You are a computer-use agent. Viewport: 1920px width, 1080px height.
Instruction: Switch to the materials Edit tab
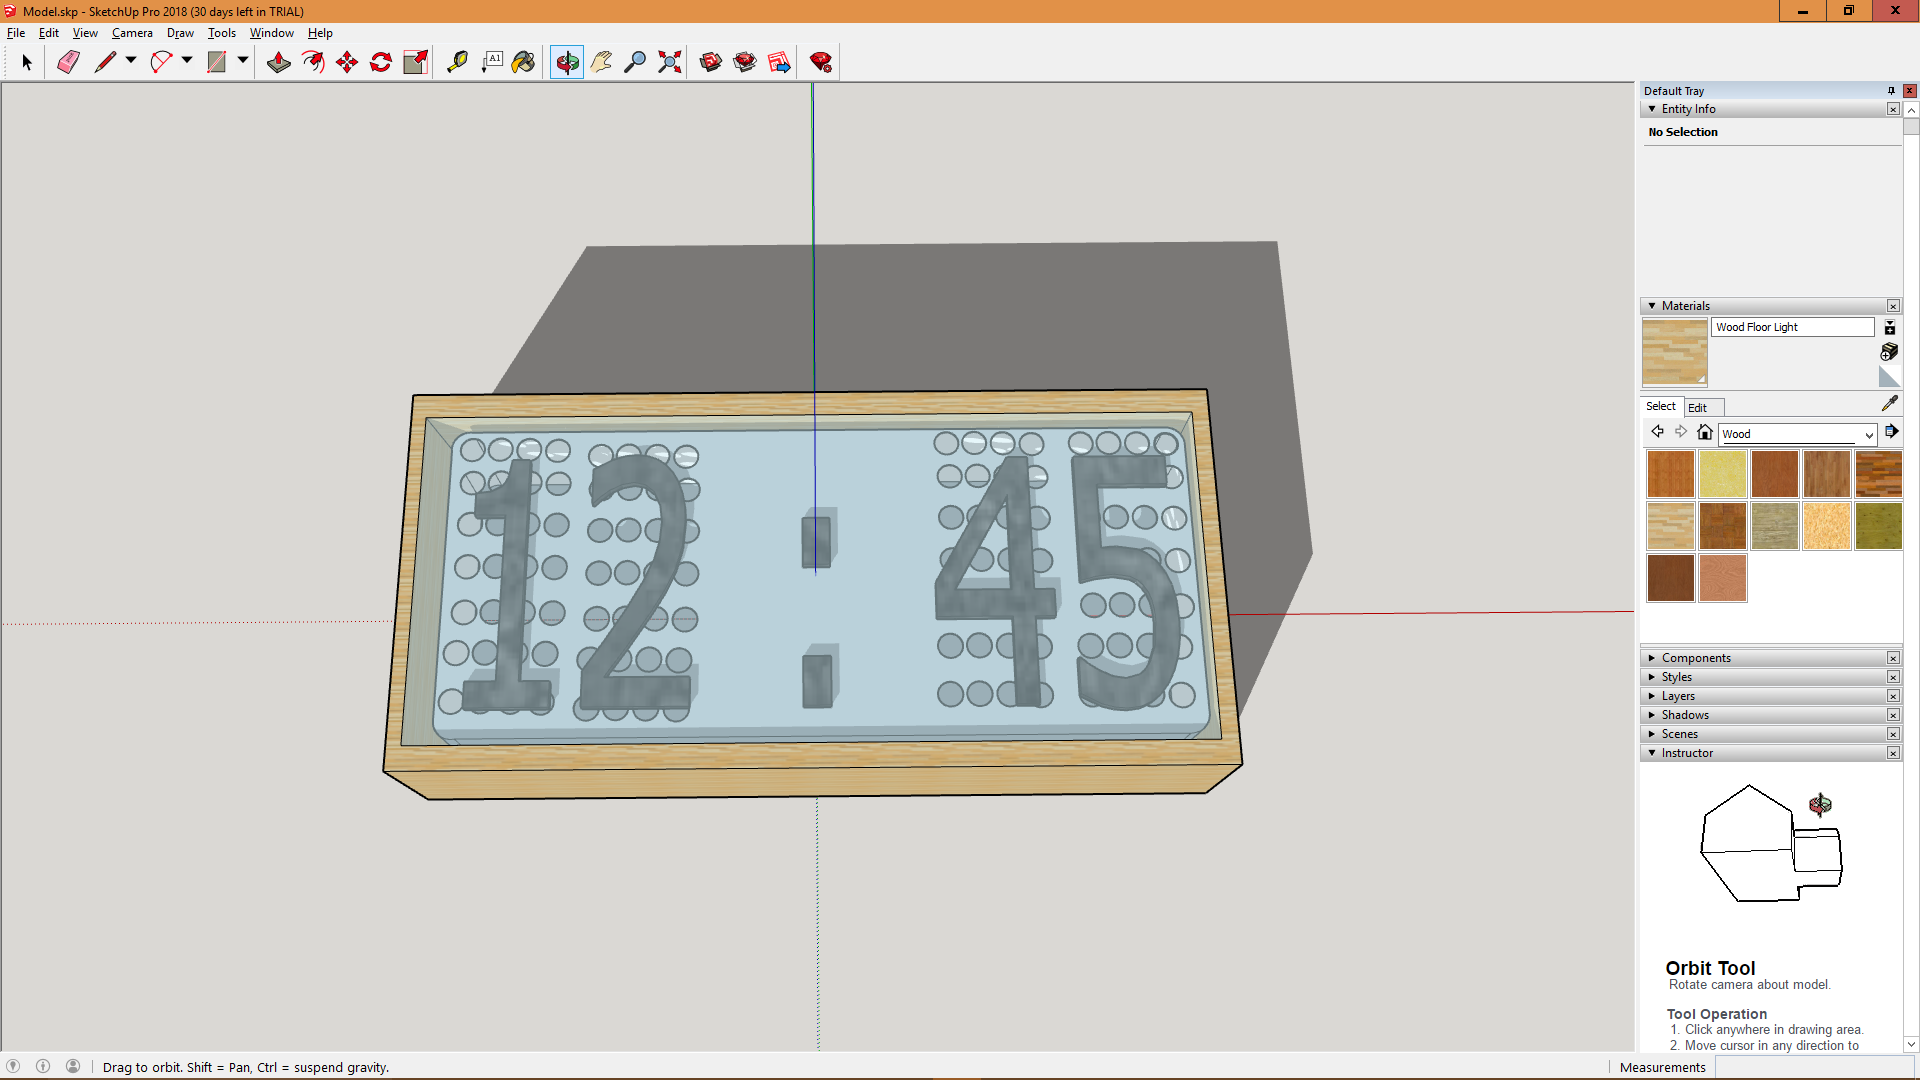tap(1697, 407)
